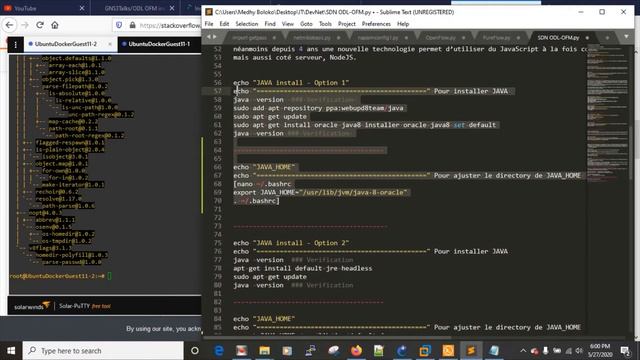
Task: Click the network tray icon
Action: point(568,351)
